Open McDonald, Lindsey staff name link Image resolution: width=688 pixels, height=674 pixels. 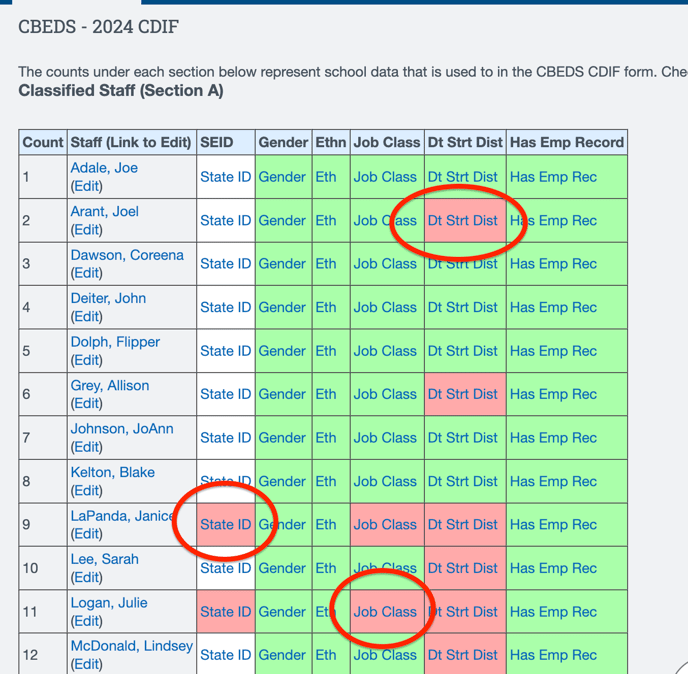tap(131, 646)
